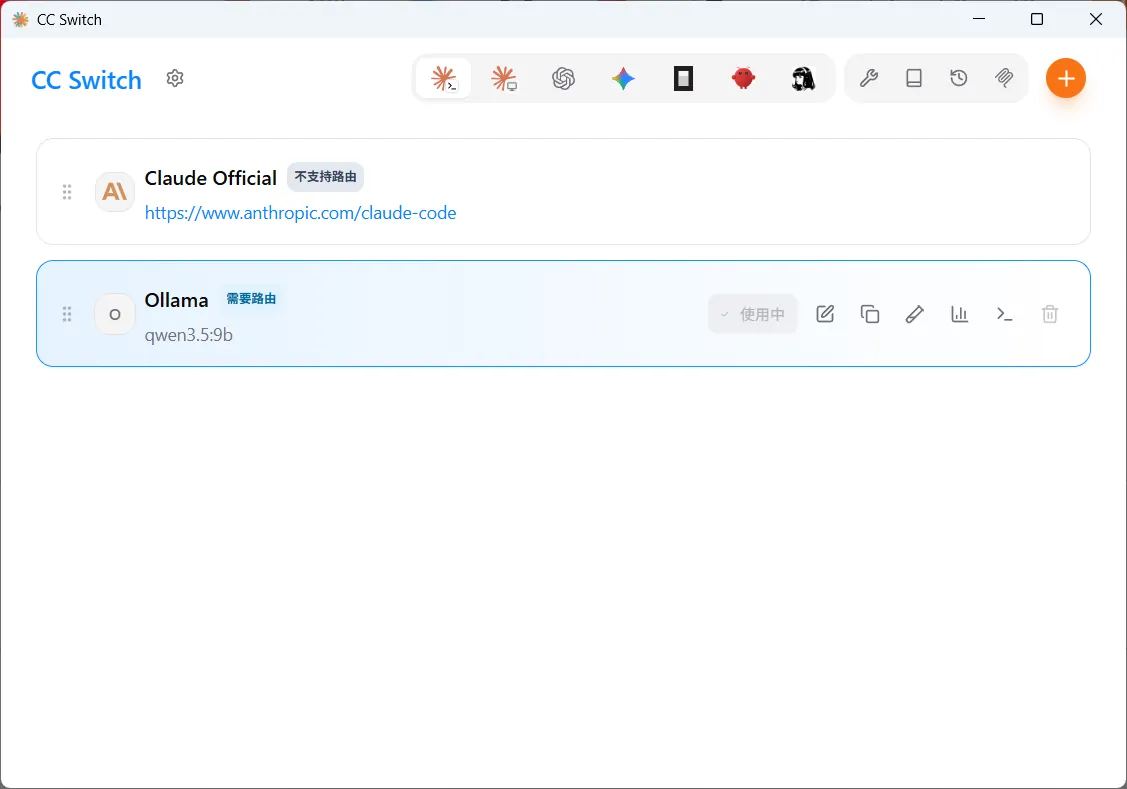The height and width of the screenshot is (789, 1127).
Task: Open the book icon in toolbar
Action: (914, 78)
